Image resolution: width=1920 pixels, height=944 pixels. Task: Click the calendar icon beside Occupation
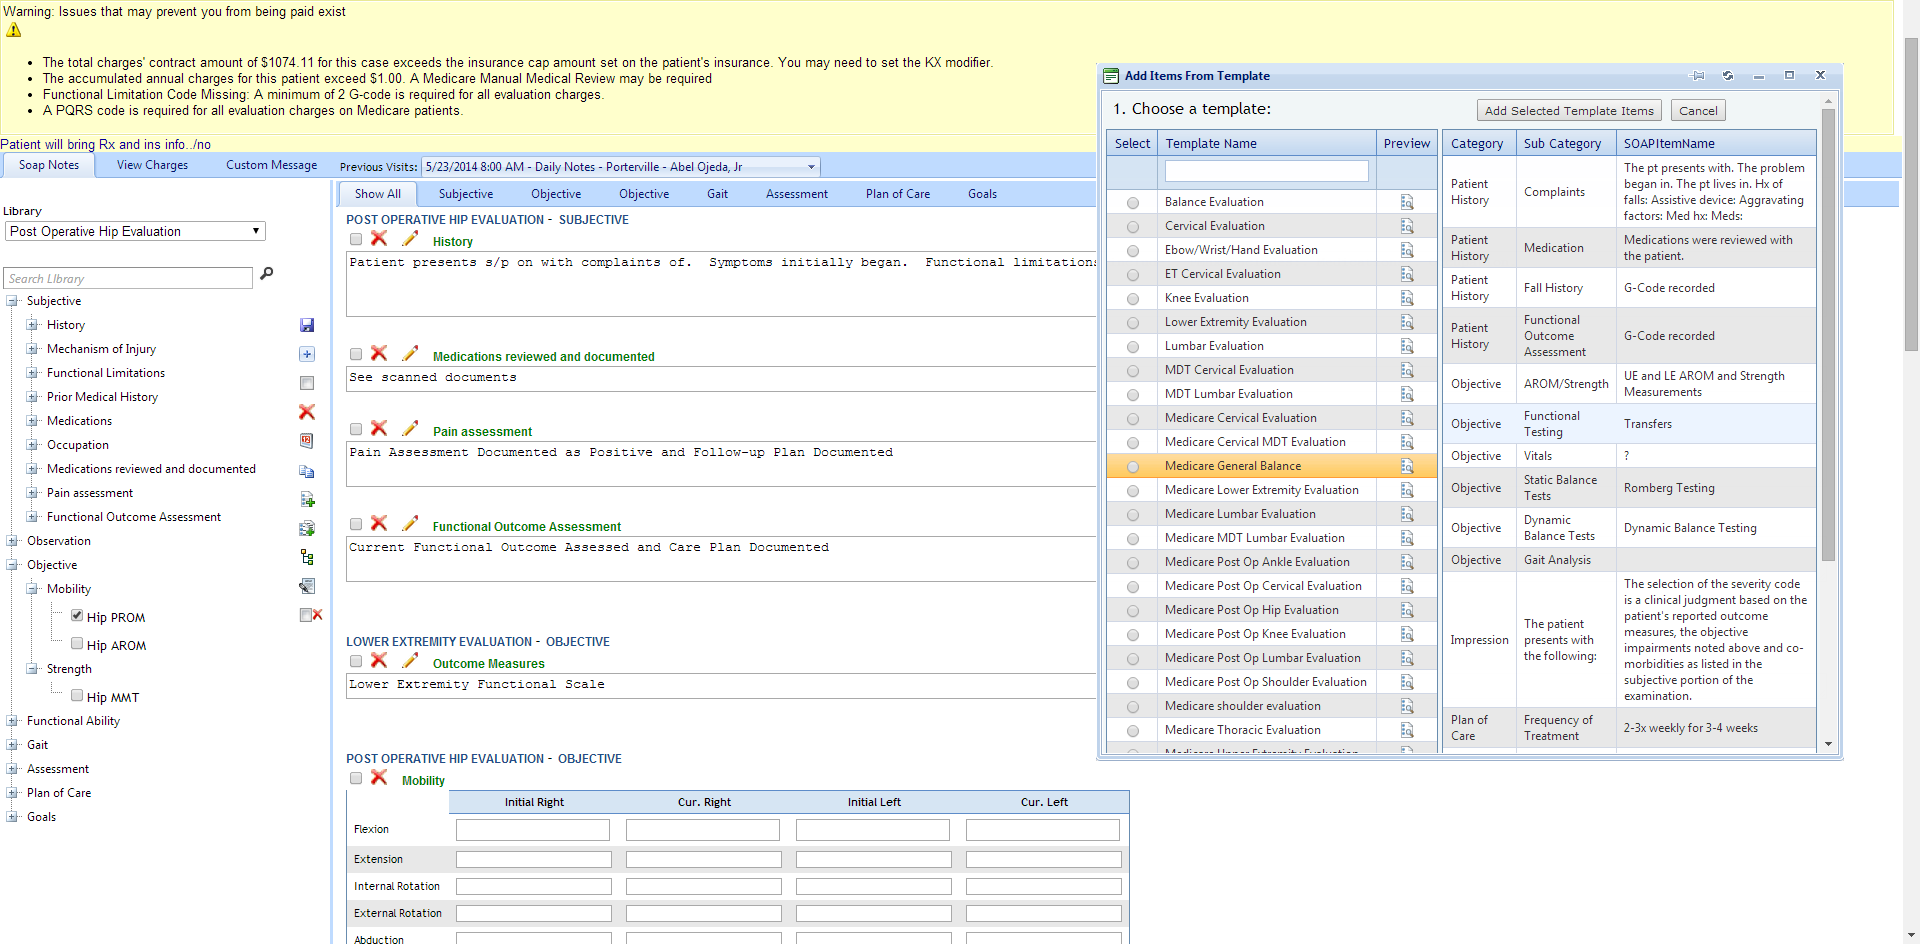click(x=307, y=441)
